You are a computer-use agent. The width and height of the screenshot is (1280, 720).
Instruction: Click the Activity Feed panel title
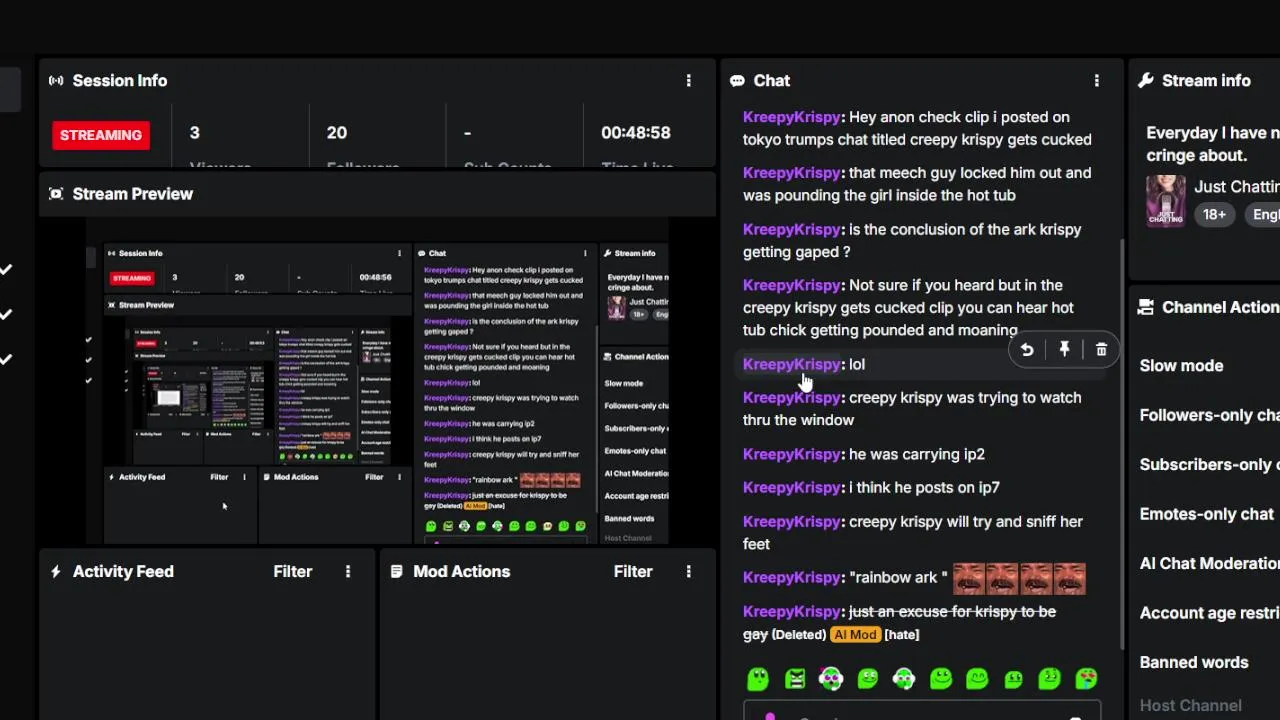pos(123,572)
